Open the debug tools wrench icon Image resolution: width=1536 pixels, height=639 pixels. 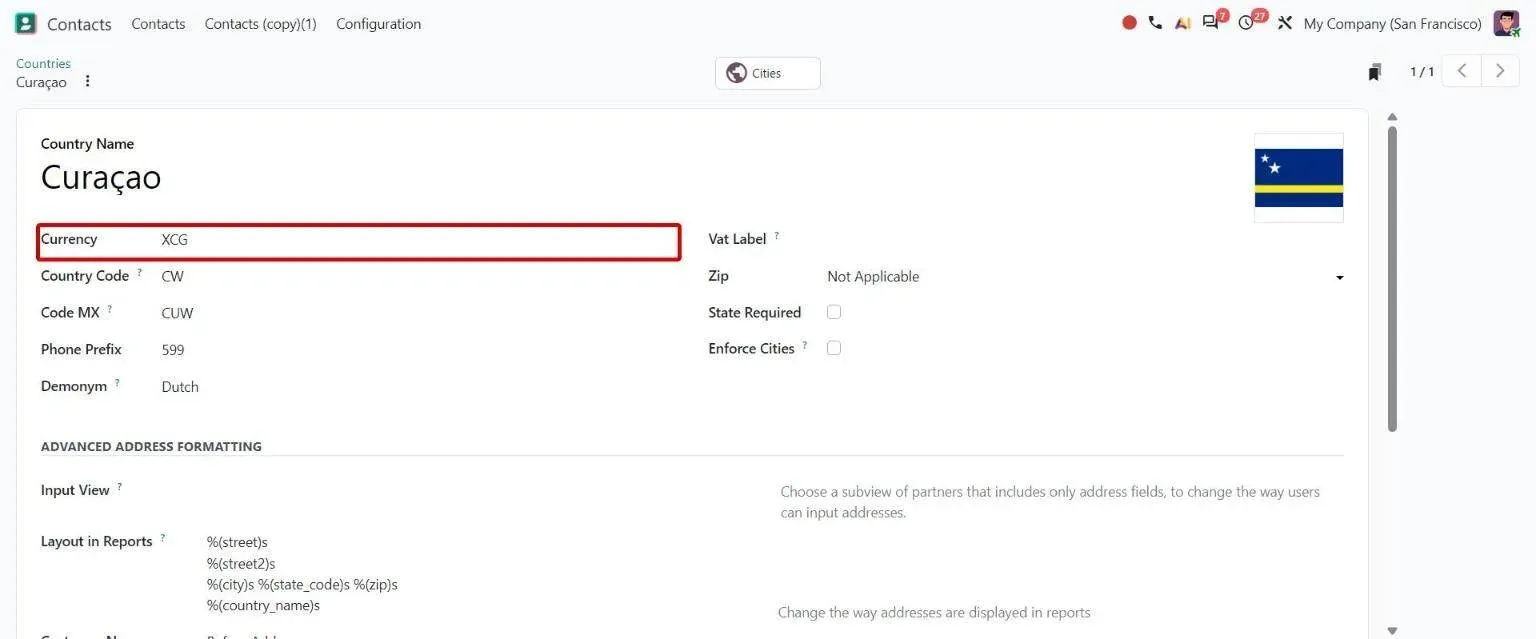point(1285,23)
